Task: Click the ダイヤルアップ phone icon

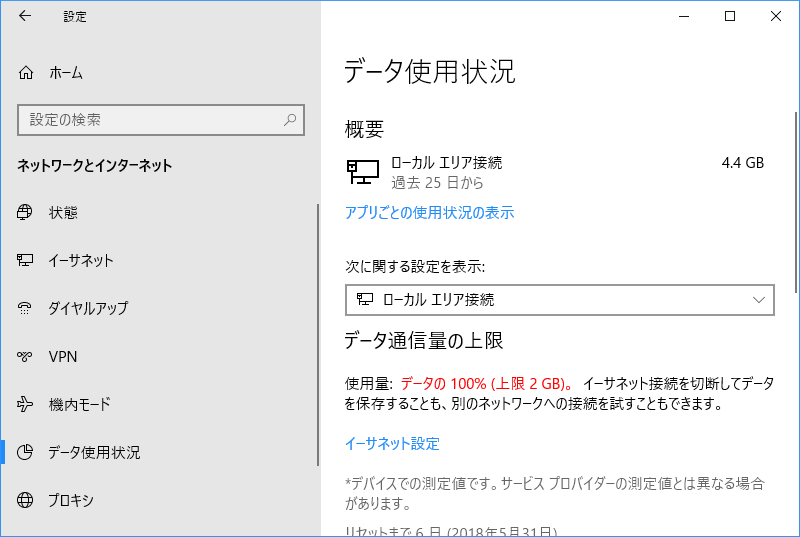Action: tap(24, 308)
